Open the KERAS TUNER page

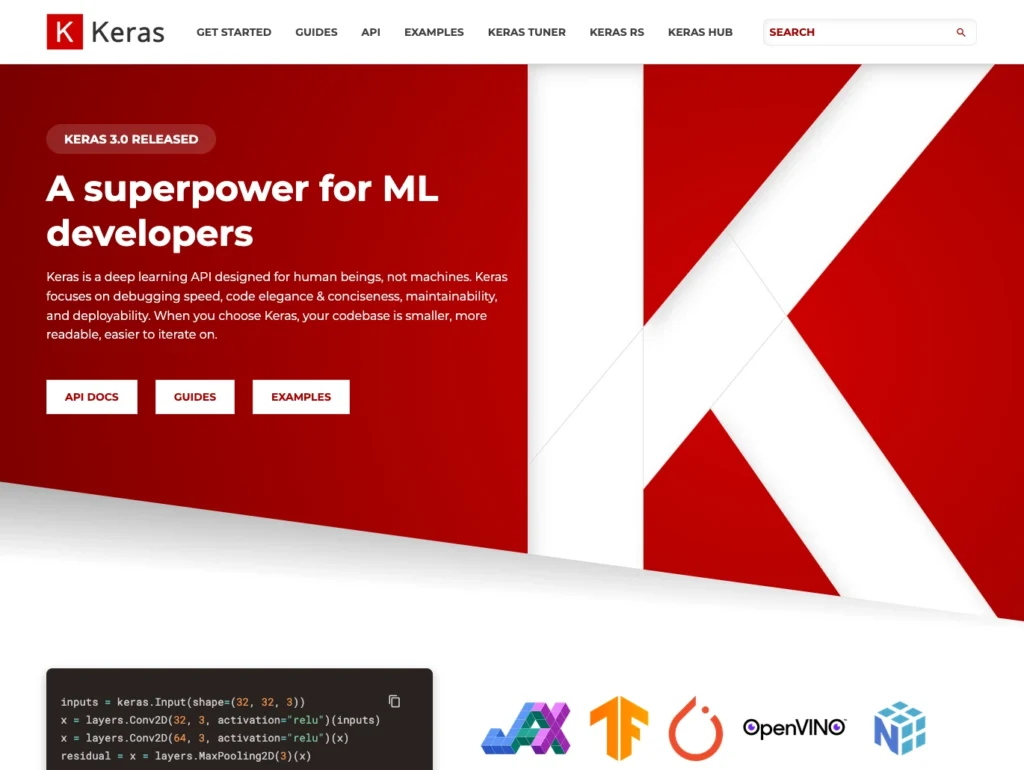point(526,32)
